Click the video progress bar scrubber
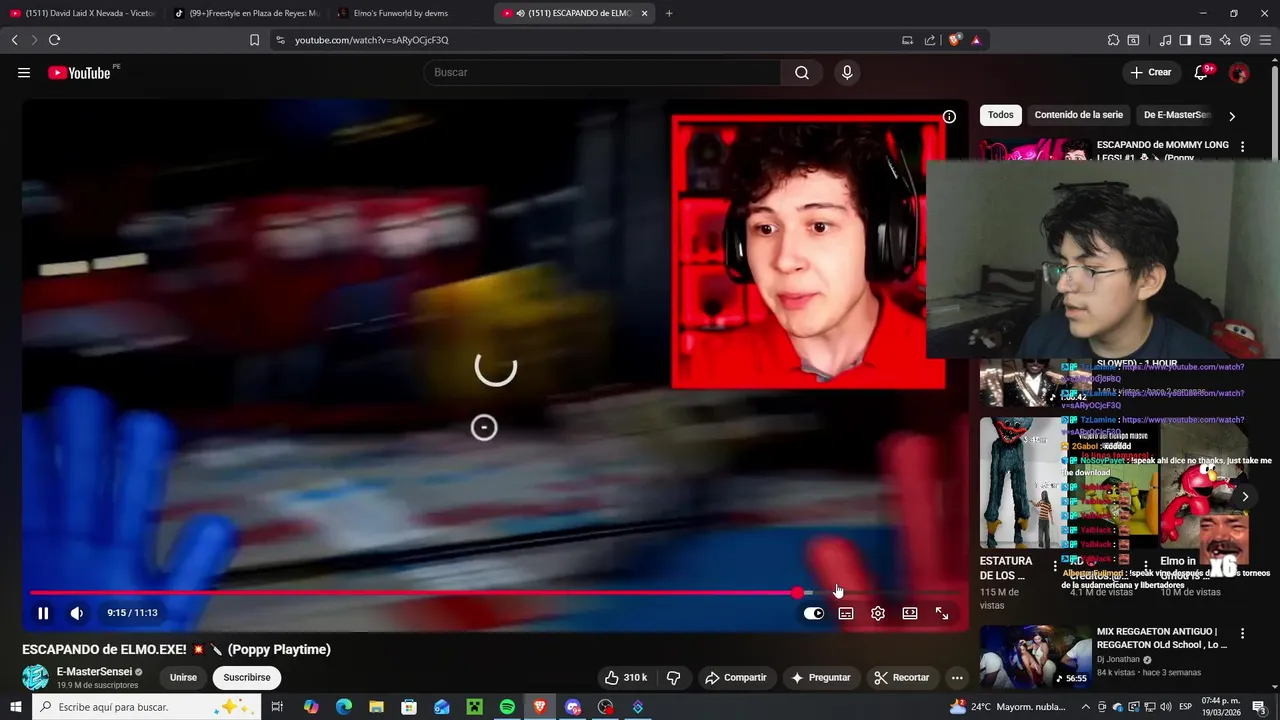The image size is (1280, 720). pos(797,593)
